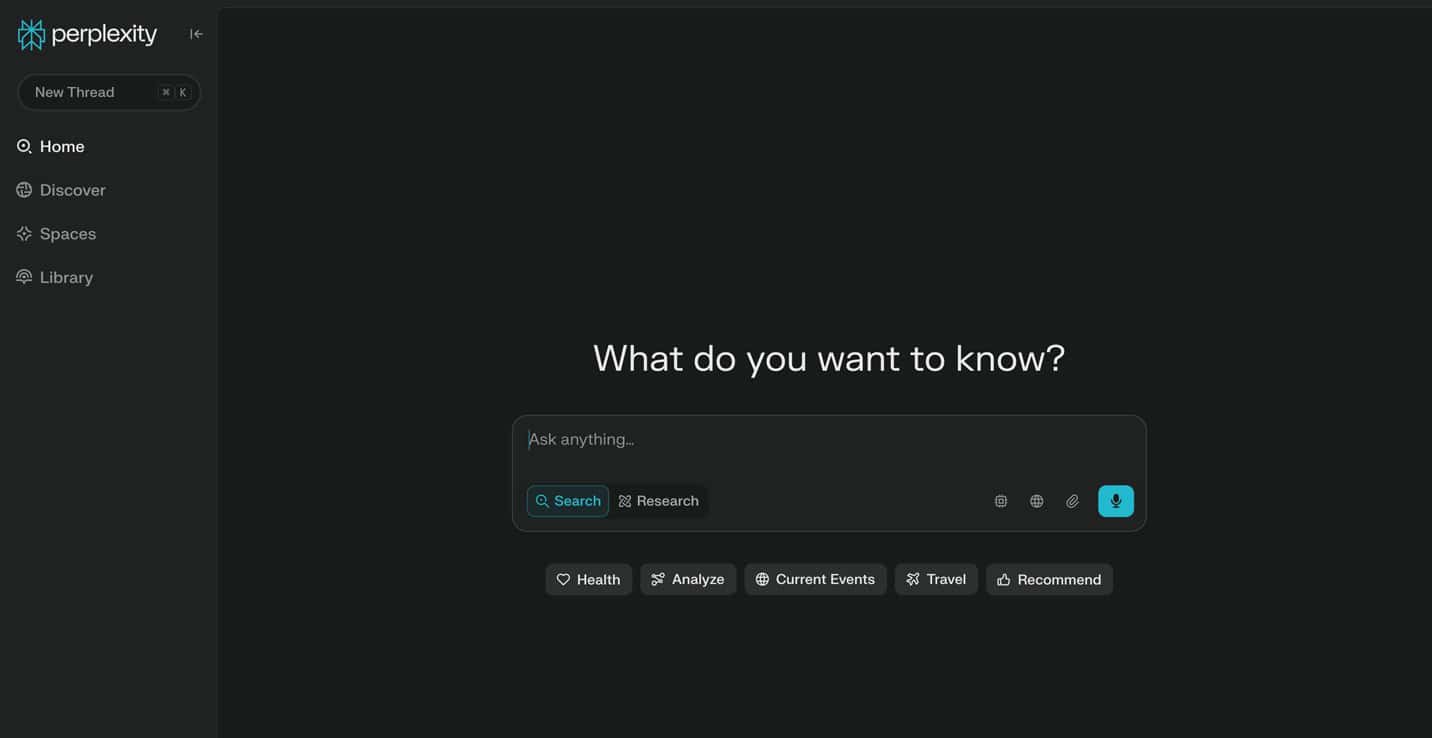Open the Library section
Image resolution: width=1432 pixels, height=738 pixels.
[x=55, y=277]
